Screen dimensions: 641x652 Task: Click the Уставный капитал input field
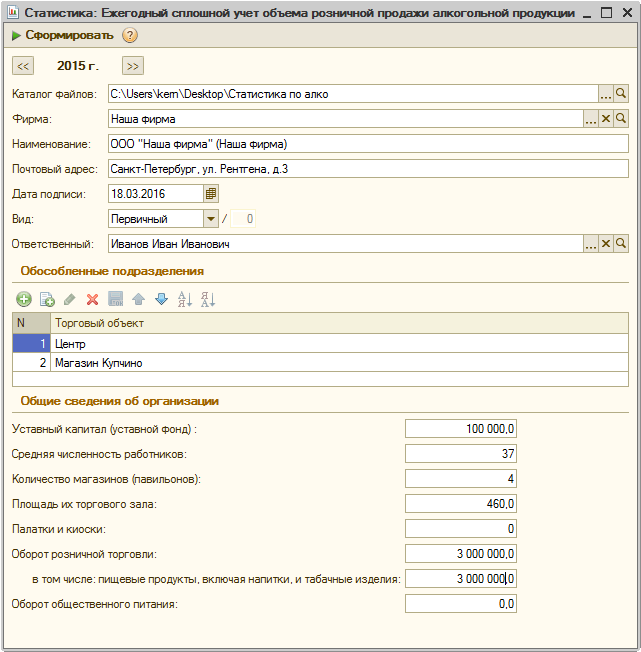[x=461, y=429]
